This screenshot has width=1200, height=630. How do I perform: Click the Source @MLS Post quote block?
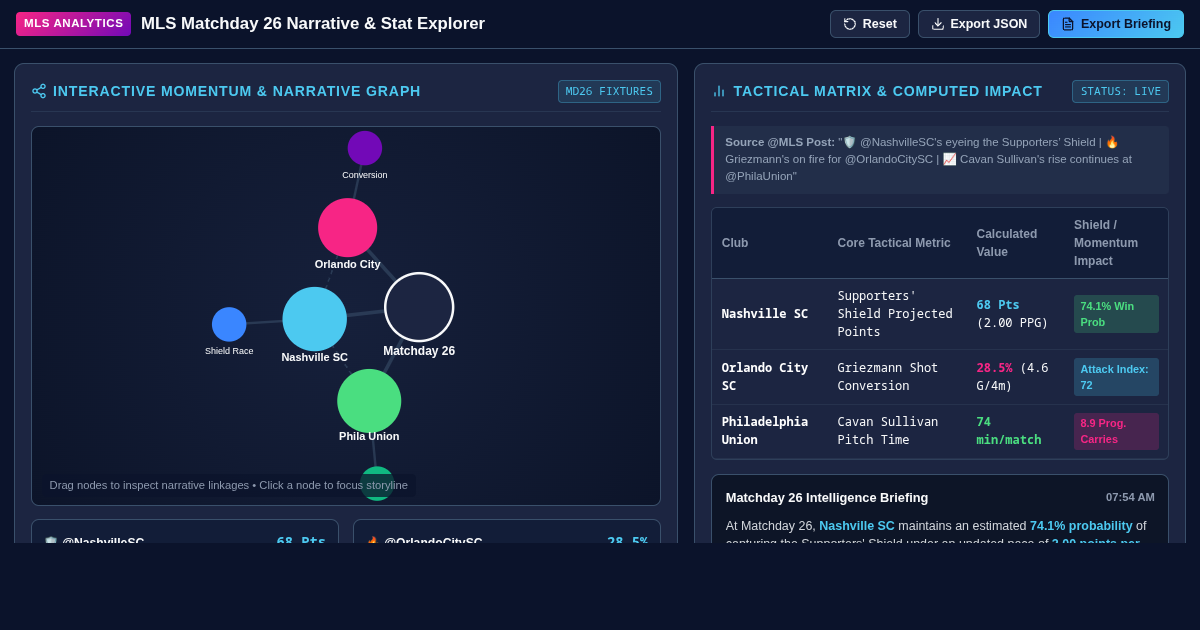coord(940,160)
